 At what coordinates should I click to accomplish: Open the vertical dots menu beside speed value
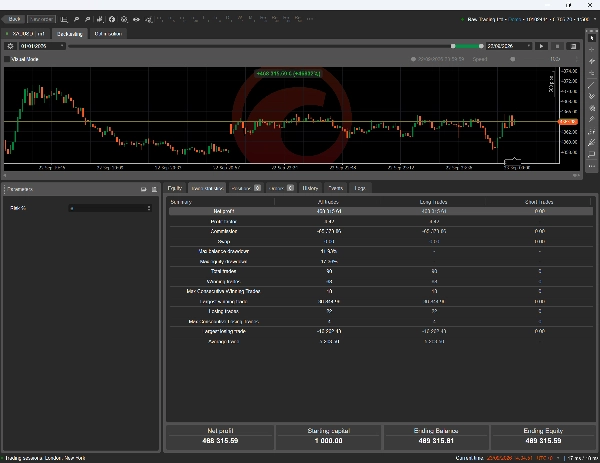click(577, 59)
